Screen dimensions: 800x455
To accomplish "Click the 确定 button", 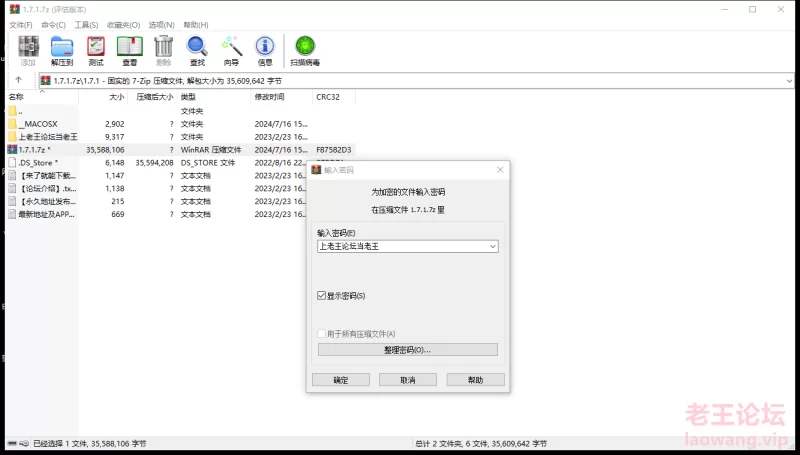I will 341,380.
